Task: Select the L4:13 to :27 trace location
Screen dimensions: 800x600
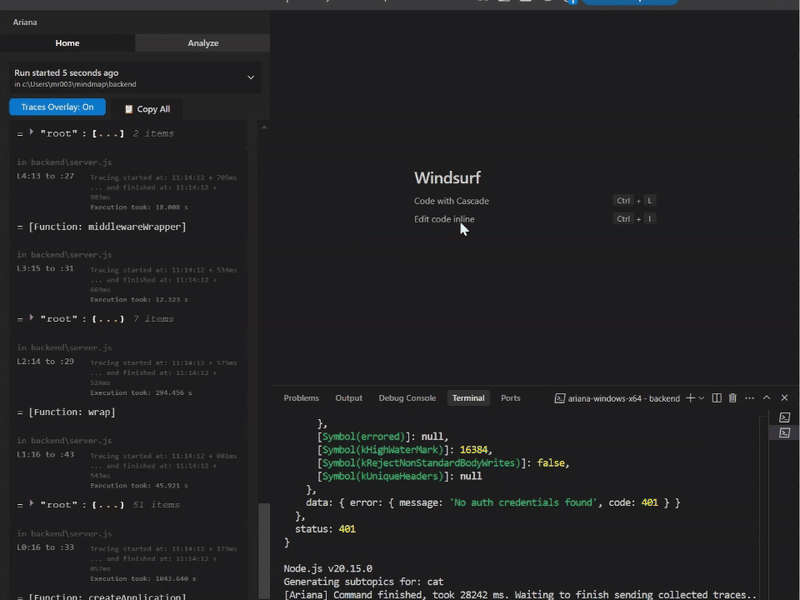Action: click(45, 176)
